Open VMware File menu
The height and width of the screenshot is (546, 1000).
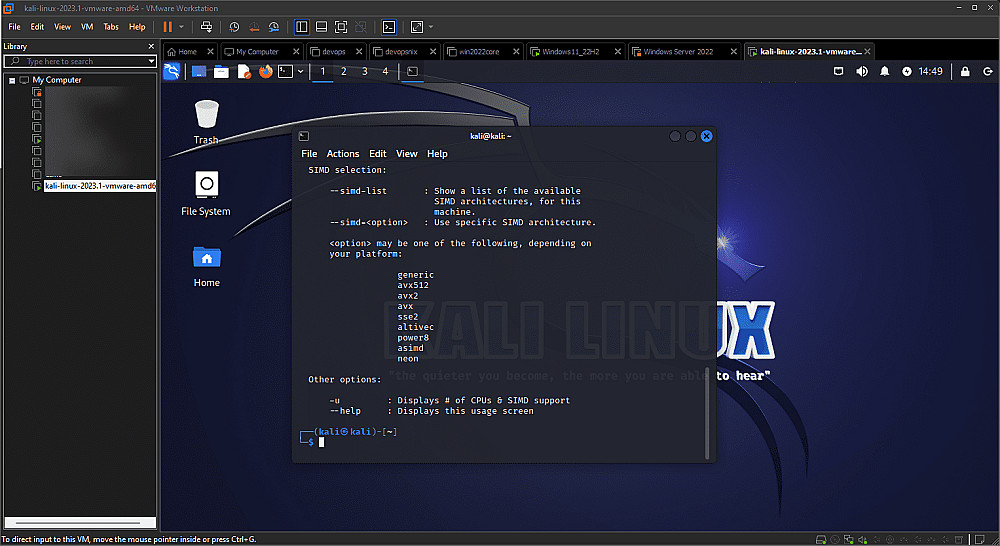[x=14, y=27]
